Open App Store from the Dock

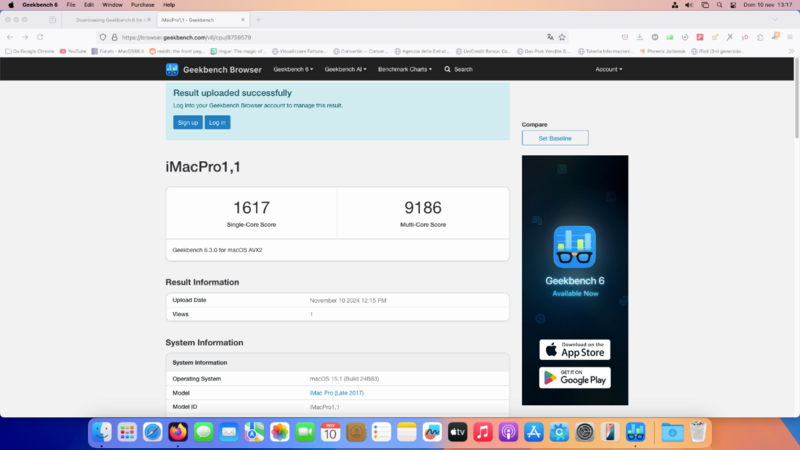(x=534, y=432)
